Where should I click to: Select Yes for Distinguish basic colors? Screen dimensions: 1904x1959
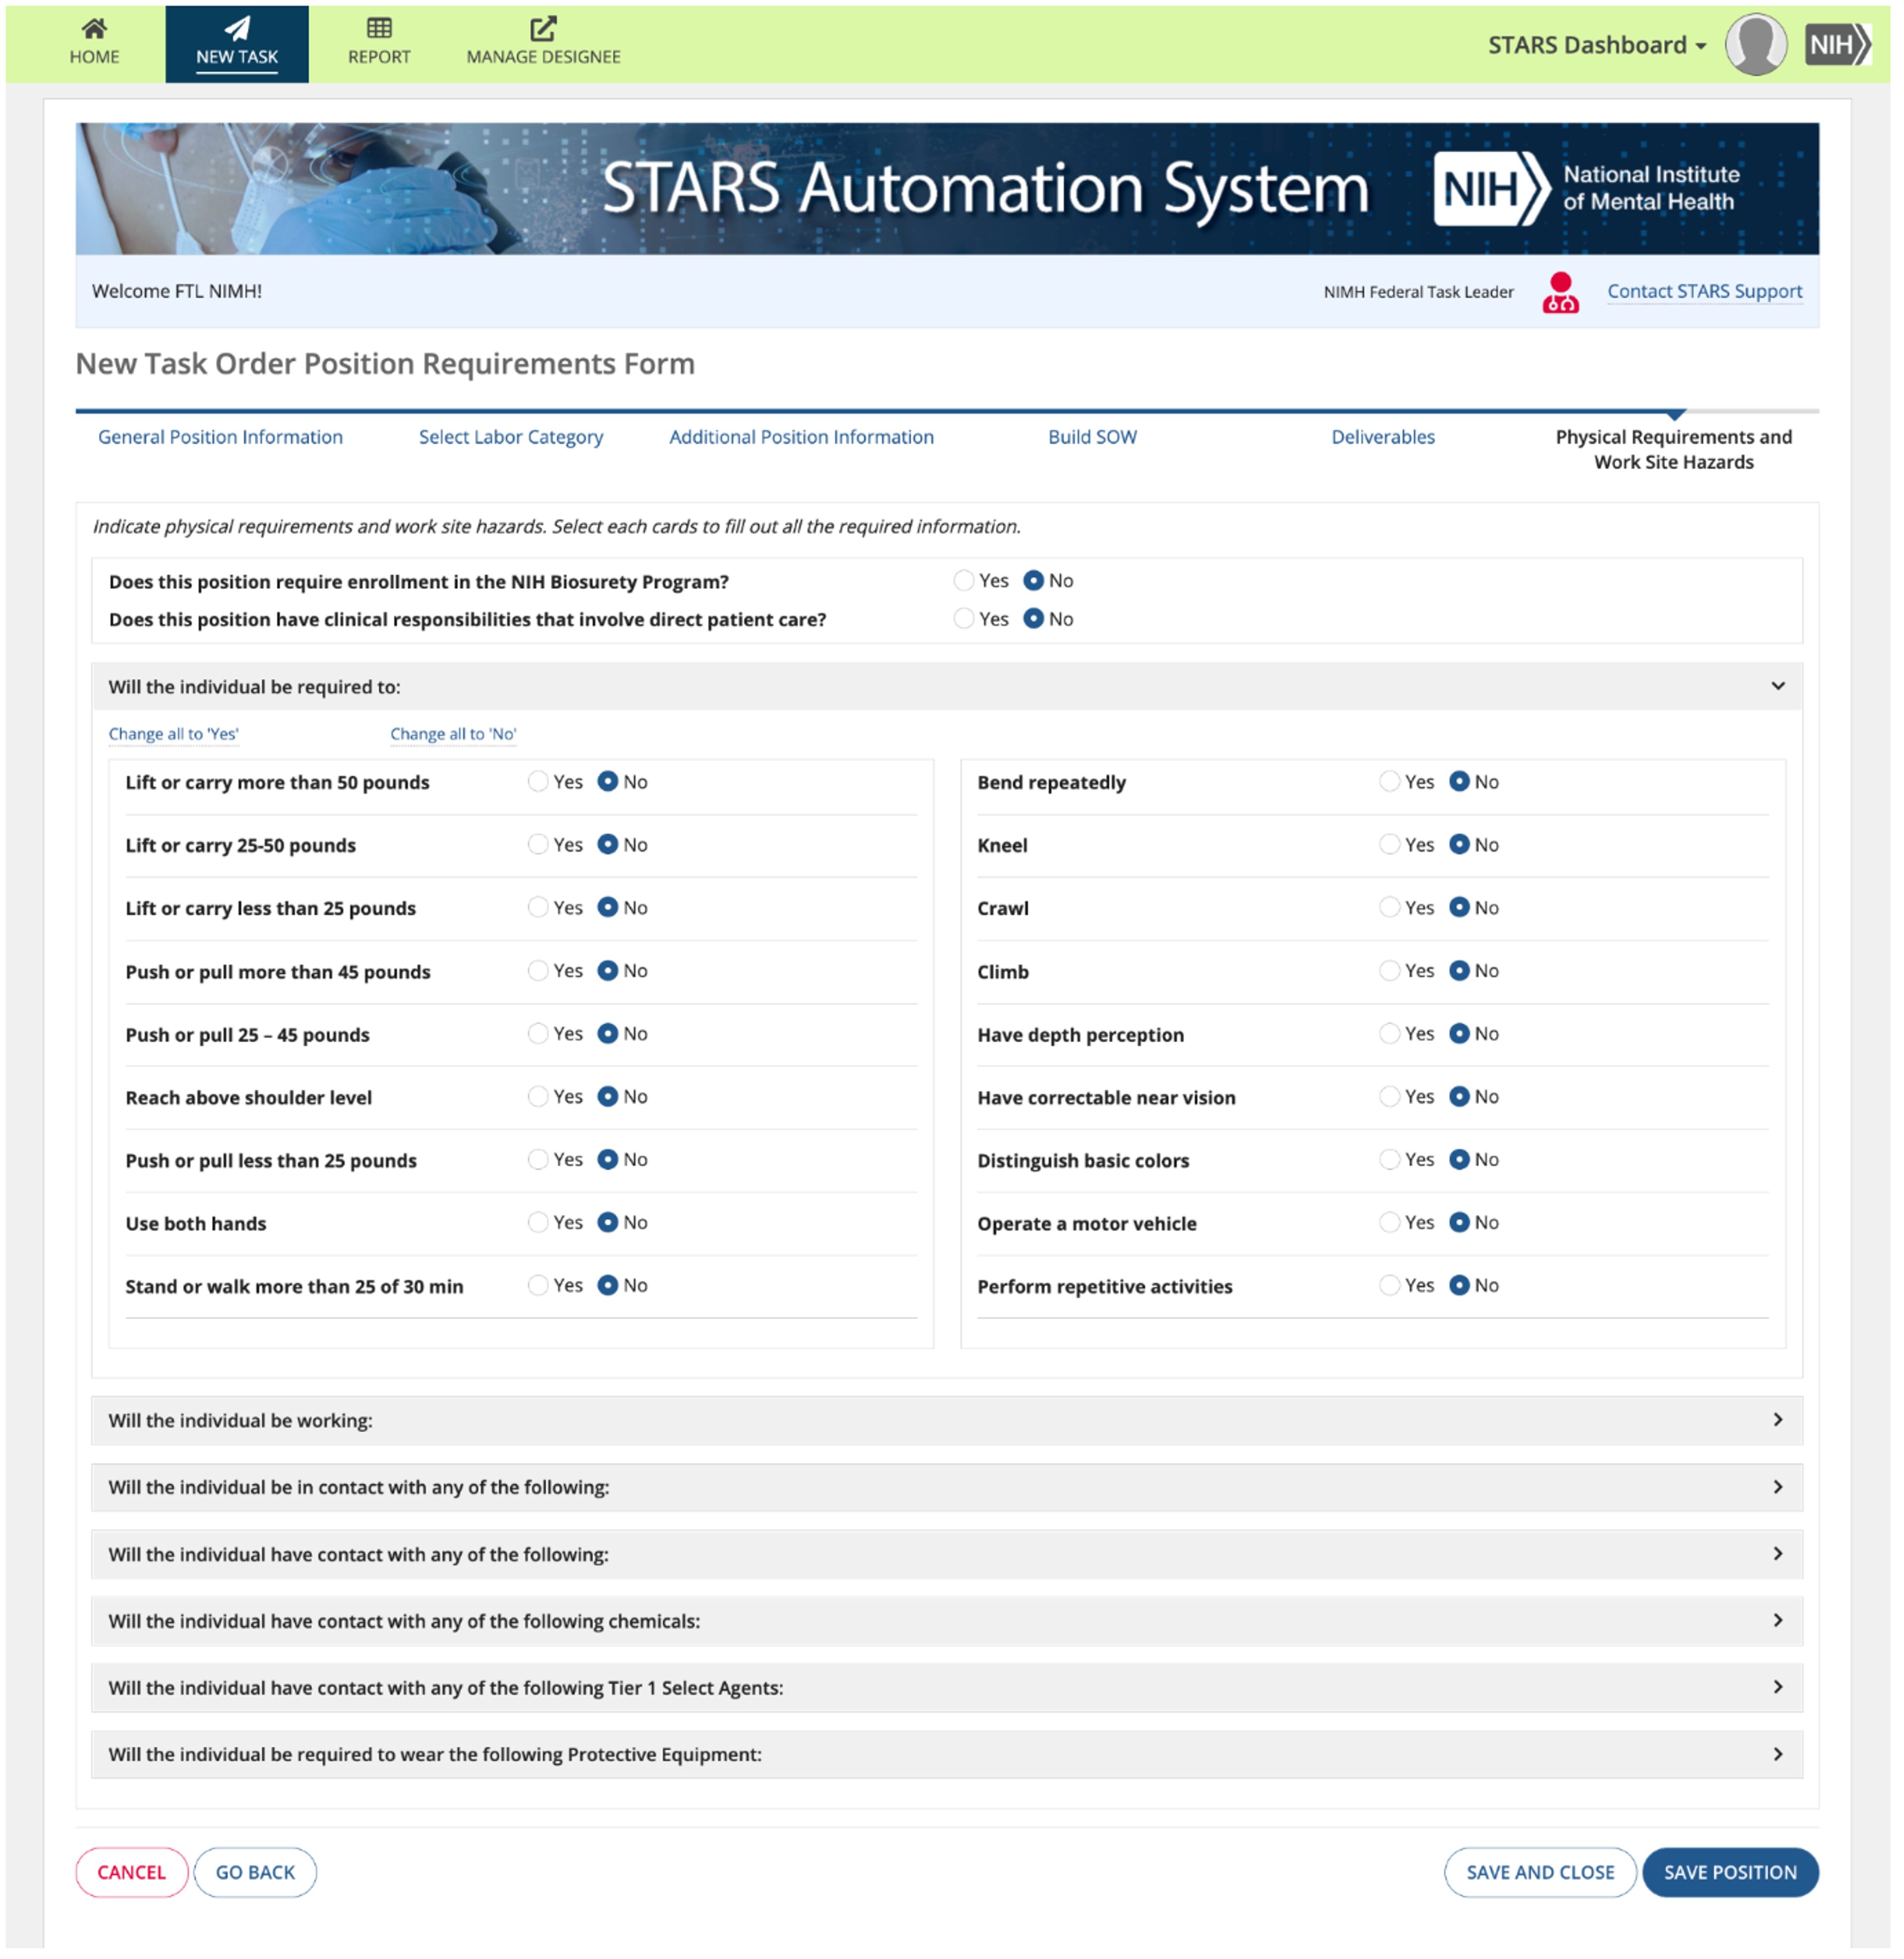(x=1390, y=1160)
